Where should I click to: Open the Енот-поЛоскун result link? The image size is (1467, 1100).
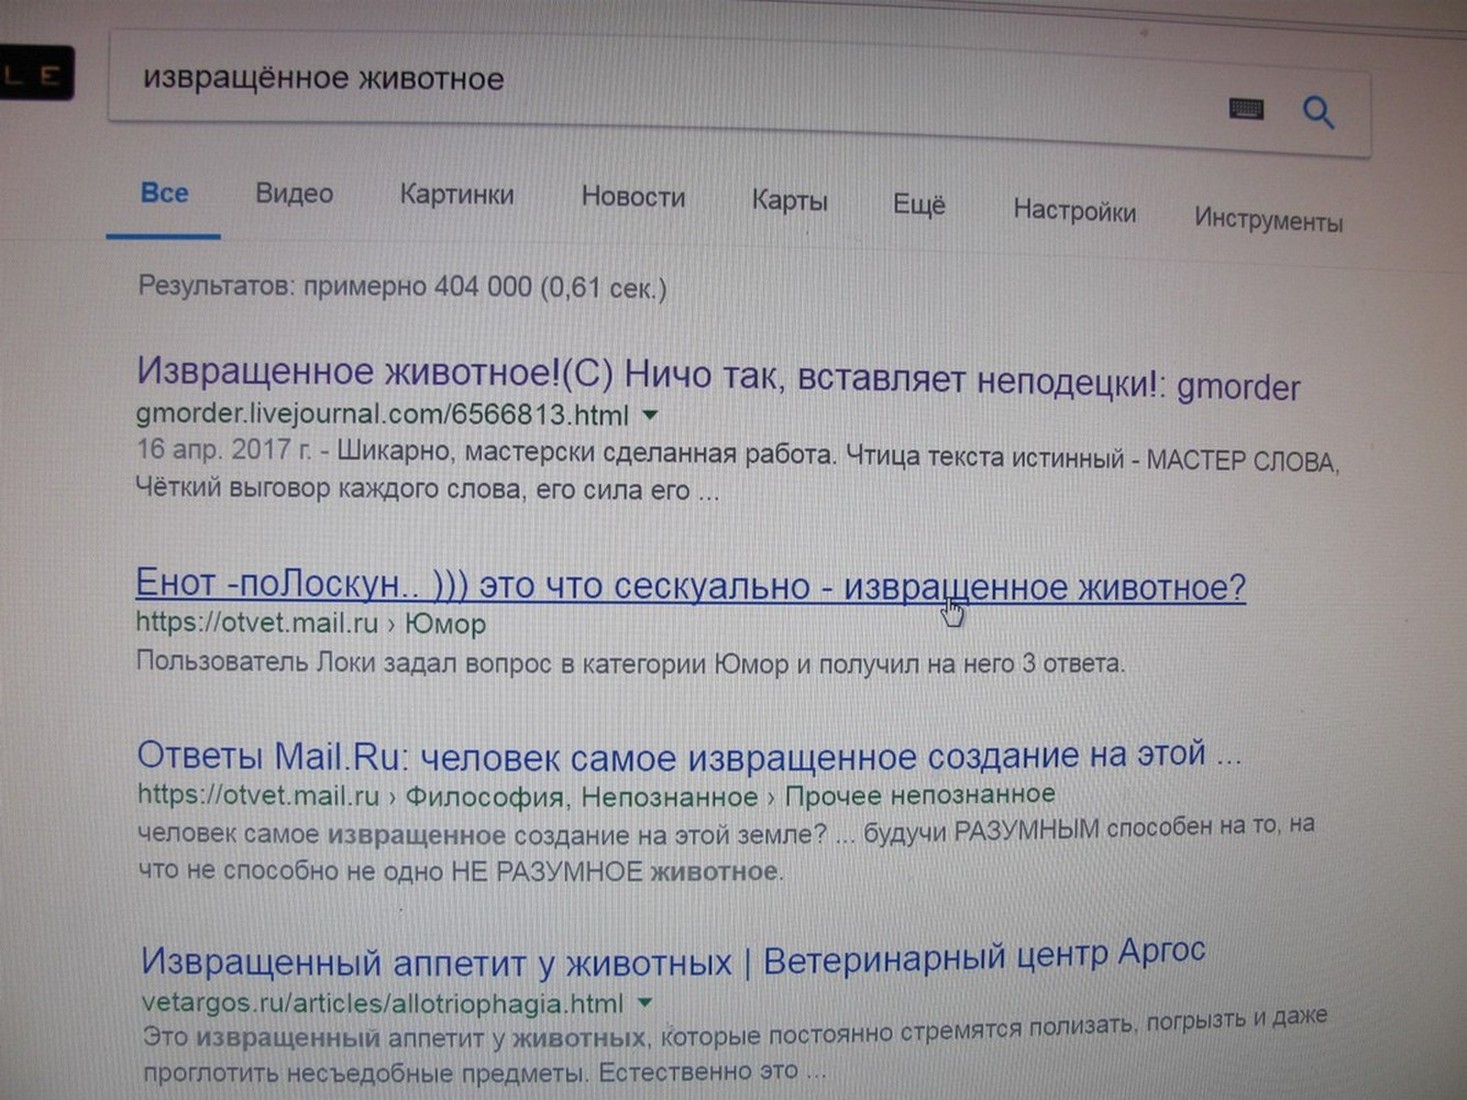691,586
